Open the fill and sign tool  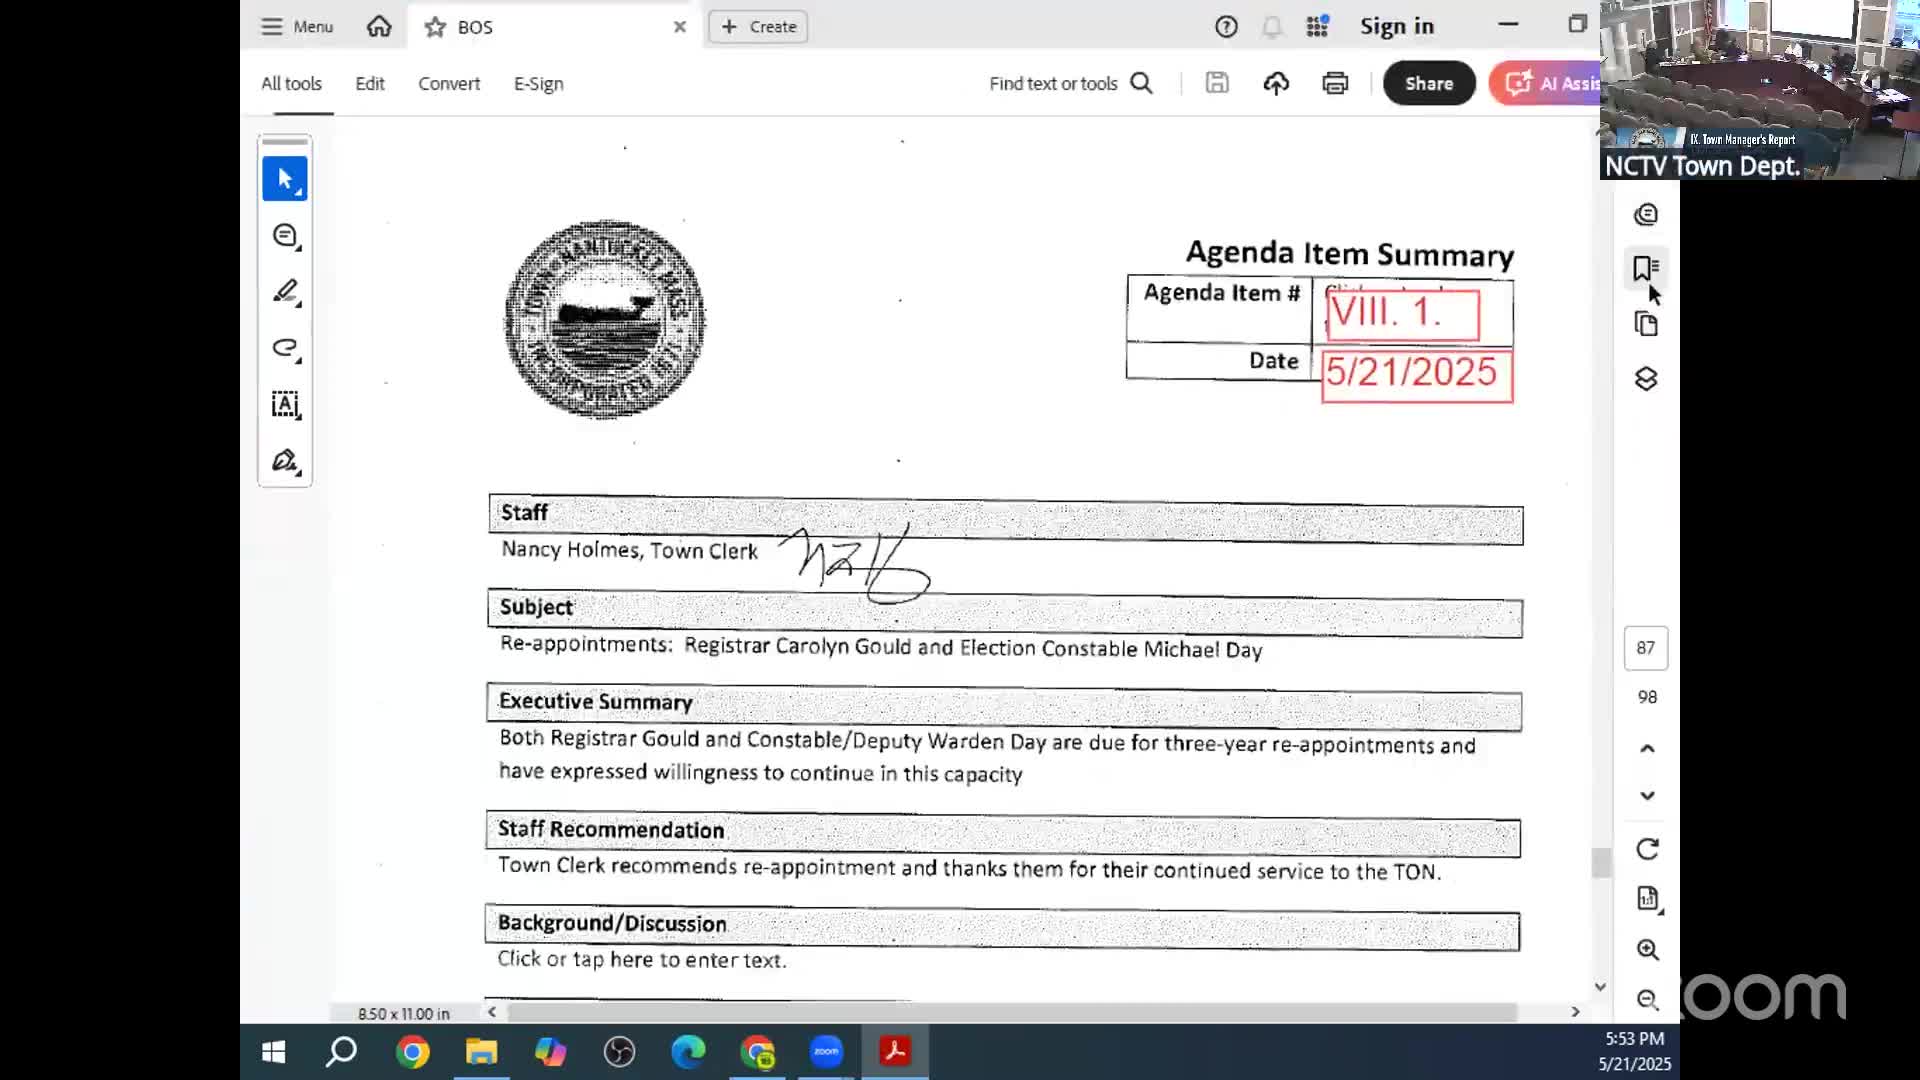coord(285,461)
